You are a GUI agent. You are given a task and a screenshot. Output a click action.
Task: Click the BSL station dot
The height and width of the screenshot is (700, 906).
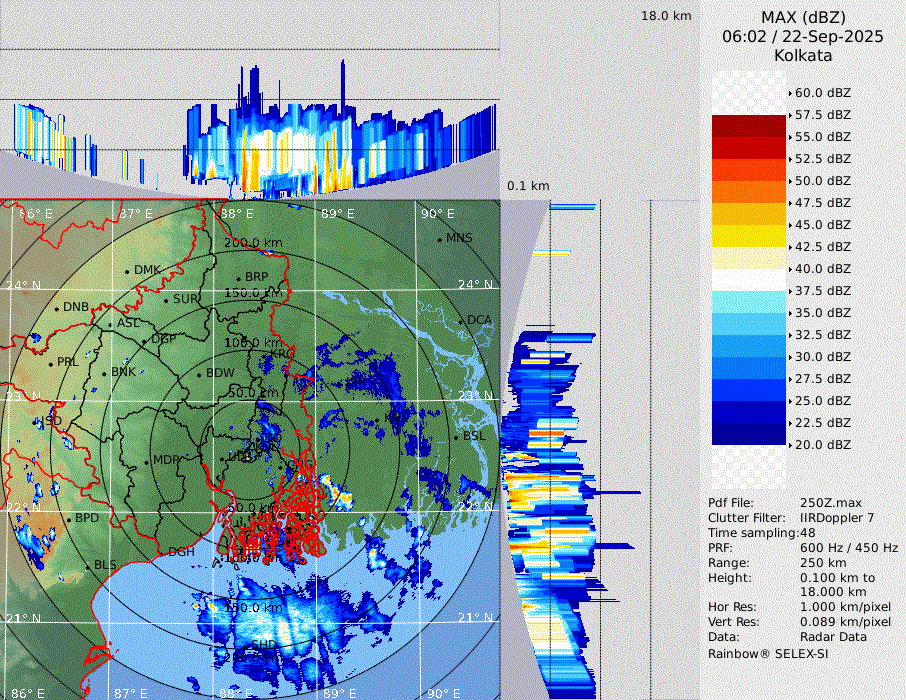456,438
